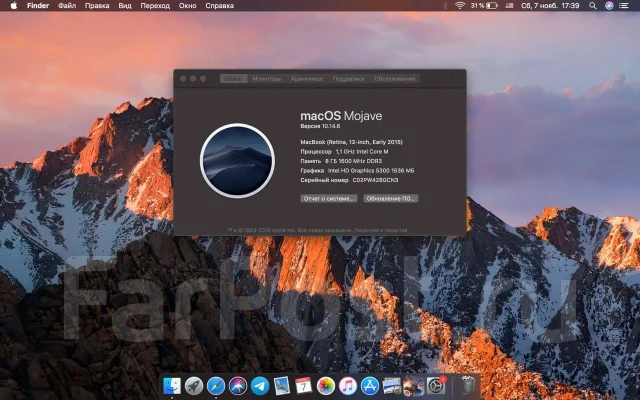Close the About This Mac window
Screen dimensions: 640x400
183,79
